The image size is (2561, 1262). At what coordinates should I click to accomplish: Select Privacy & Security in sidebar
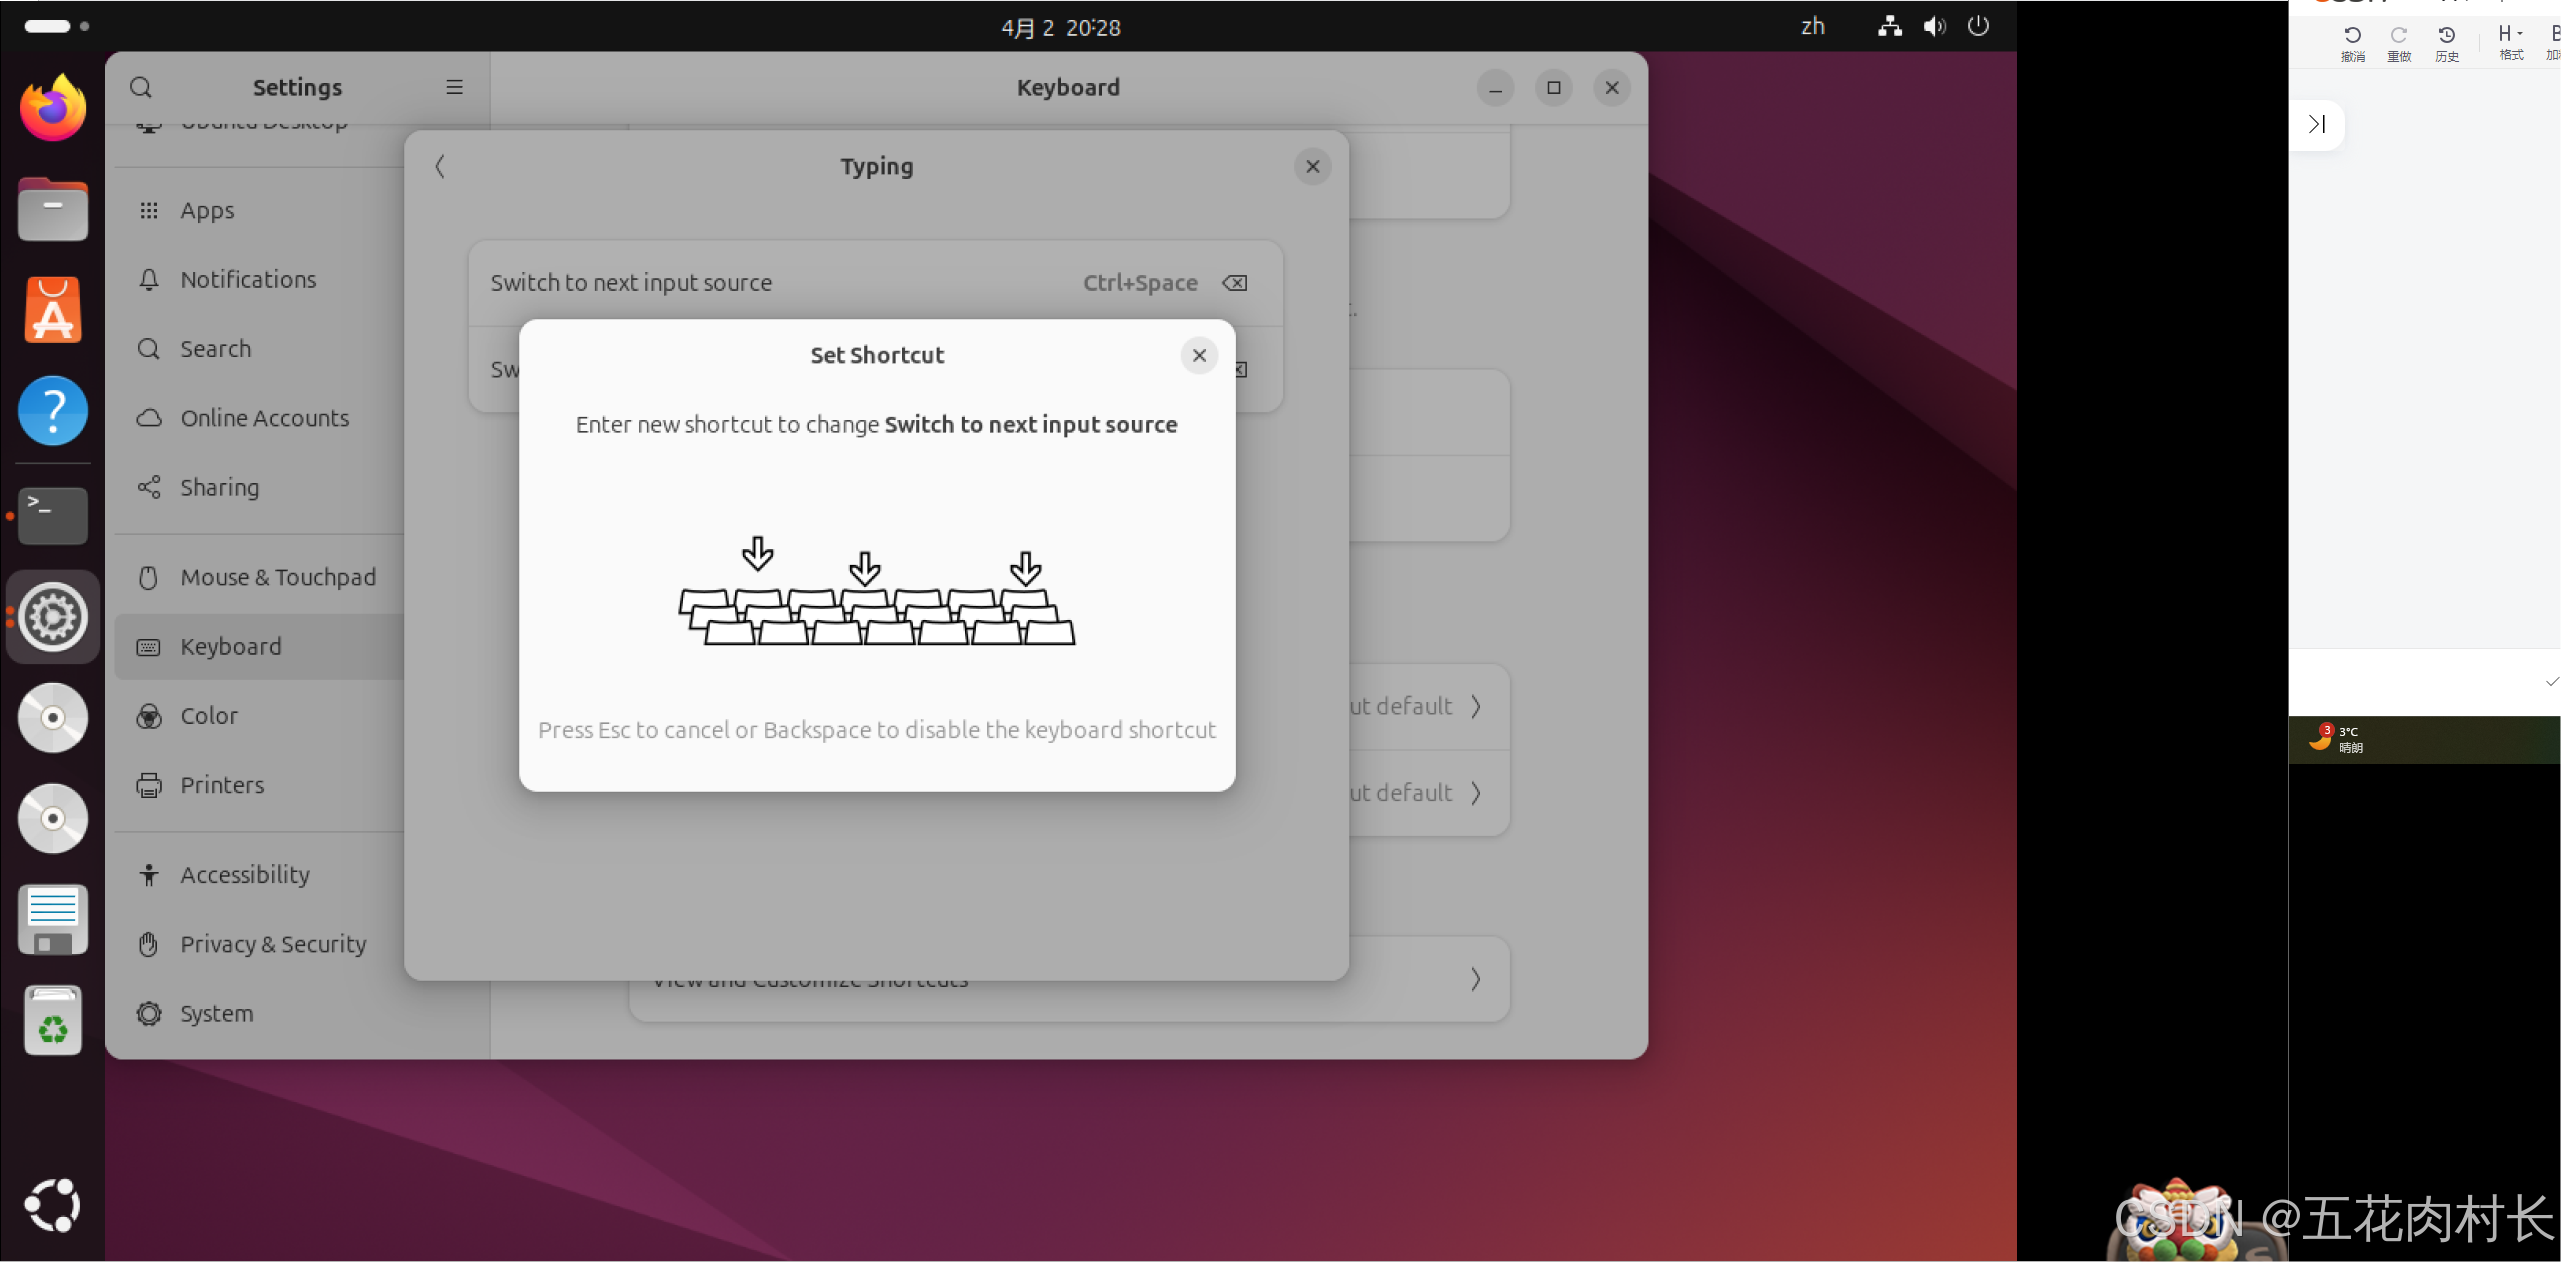coord(273,944)
